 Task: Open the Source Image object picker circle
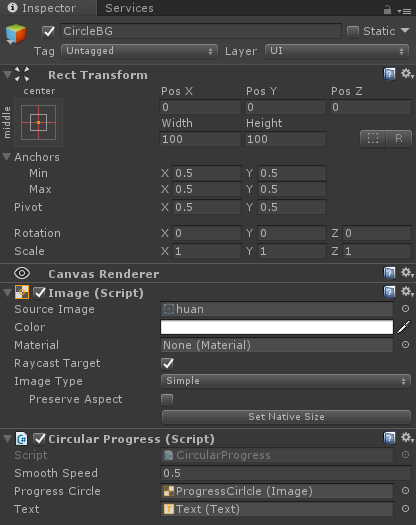coord(405,309)
